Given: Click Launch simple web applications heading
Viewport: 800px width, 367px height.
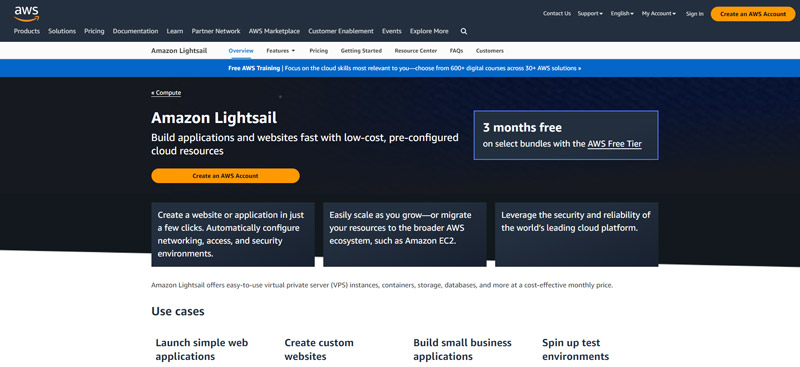Looking at the screenshot, I should point(202,350).
